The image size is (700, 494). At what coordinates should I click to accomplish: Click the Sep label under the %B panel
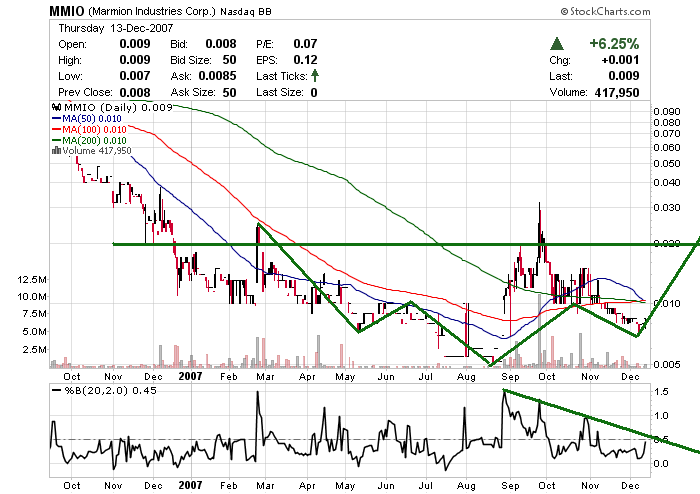point(510,486)
